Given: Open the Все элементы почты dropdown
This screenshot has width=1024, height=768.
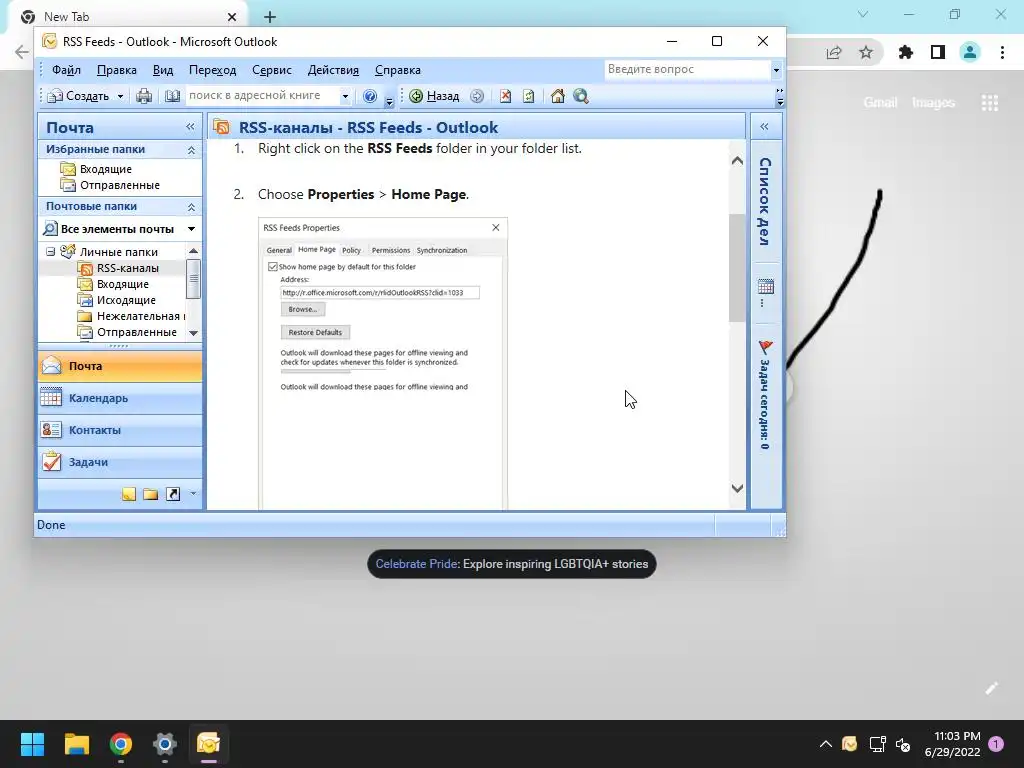Looking at the screenshot, I should (191, 229).
